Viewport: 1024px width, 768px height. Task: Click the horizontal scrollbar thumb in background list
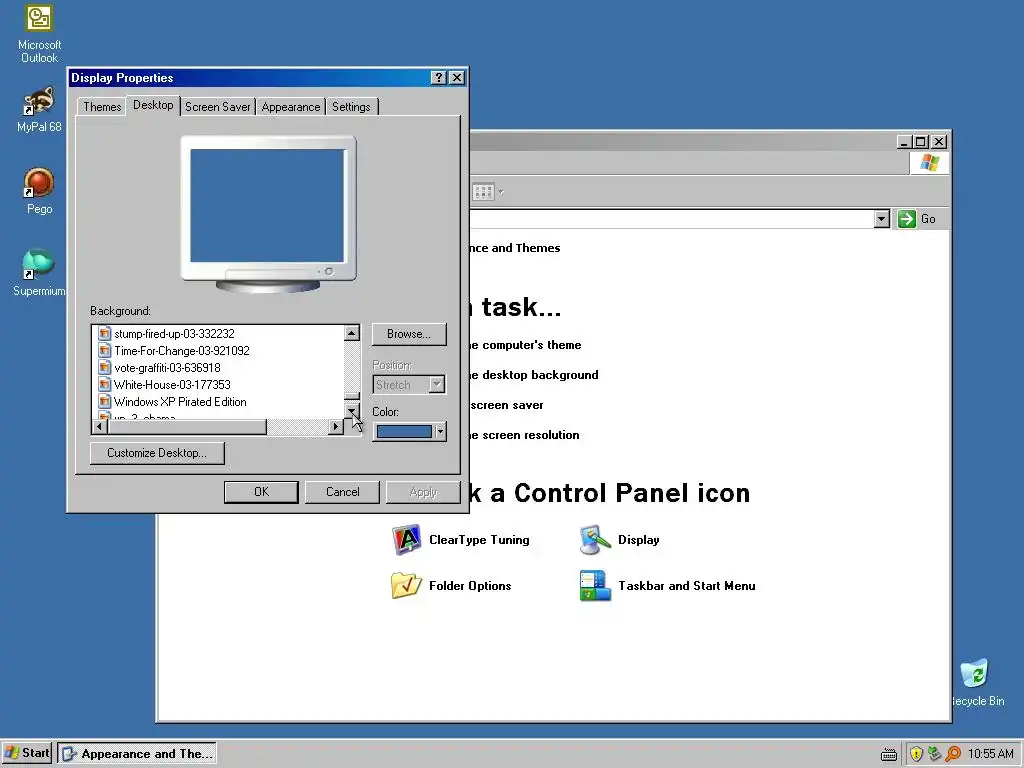pos(187,426)
